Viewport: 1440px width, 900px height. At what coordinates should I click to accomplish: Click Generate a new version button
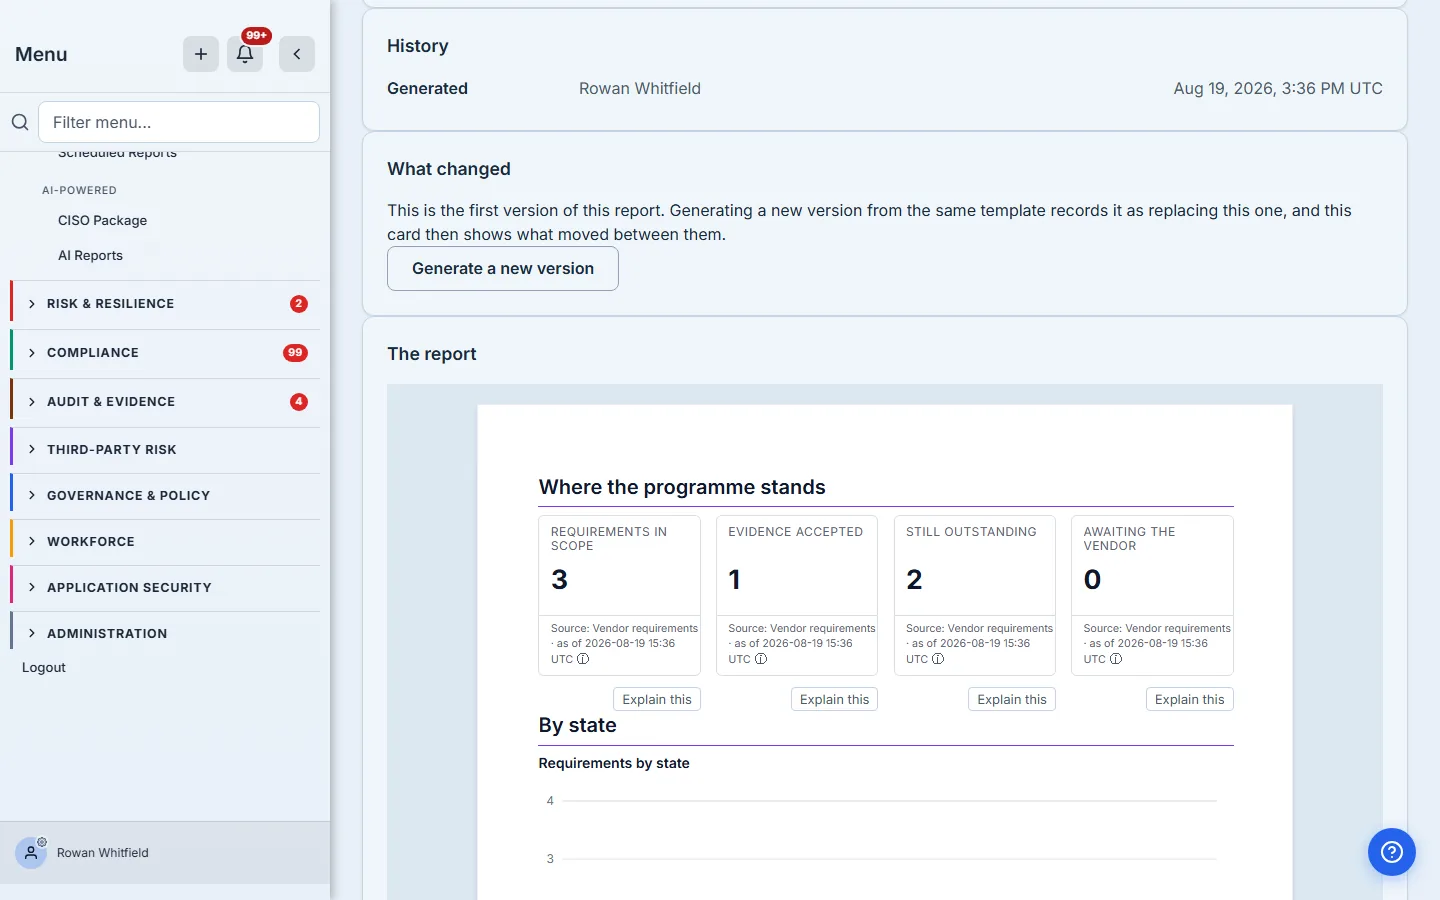click(503, 268)
